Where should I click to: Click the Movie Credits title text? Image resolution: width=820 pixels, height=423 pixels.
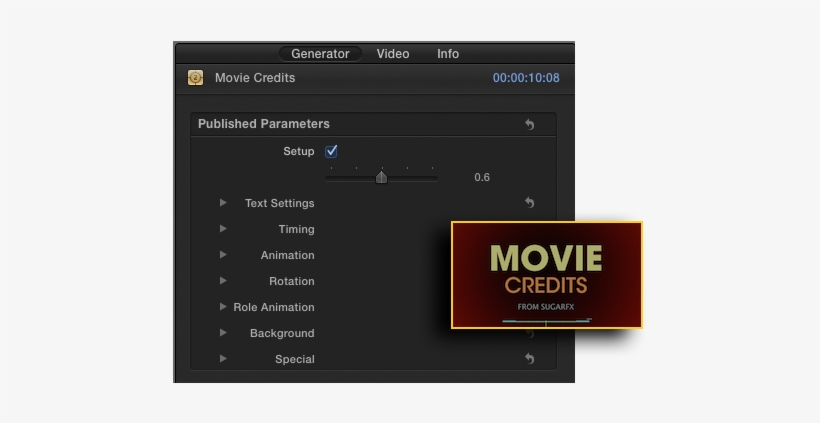pyautogui.click(x=255, y=78)
